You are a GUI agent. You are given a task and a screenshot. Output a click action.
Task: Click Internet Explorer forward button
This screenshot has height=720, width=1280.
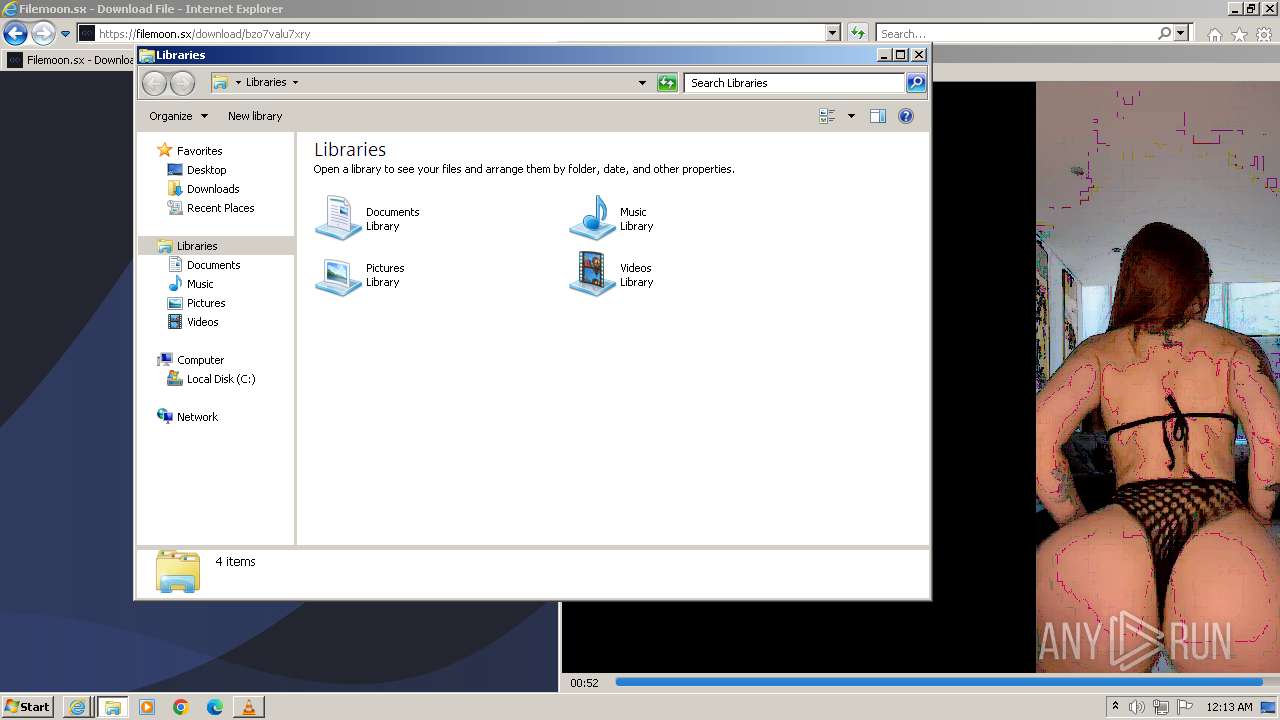click(x=42, y=34)
